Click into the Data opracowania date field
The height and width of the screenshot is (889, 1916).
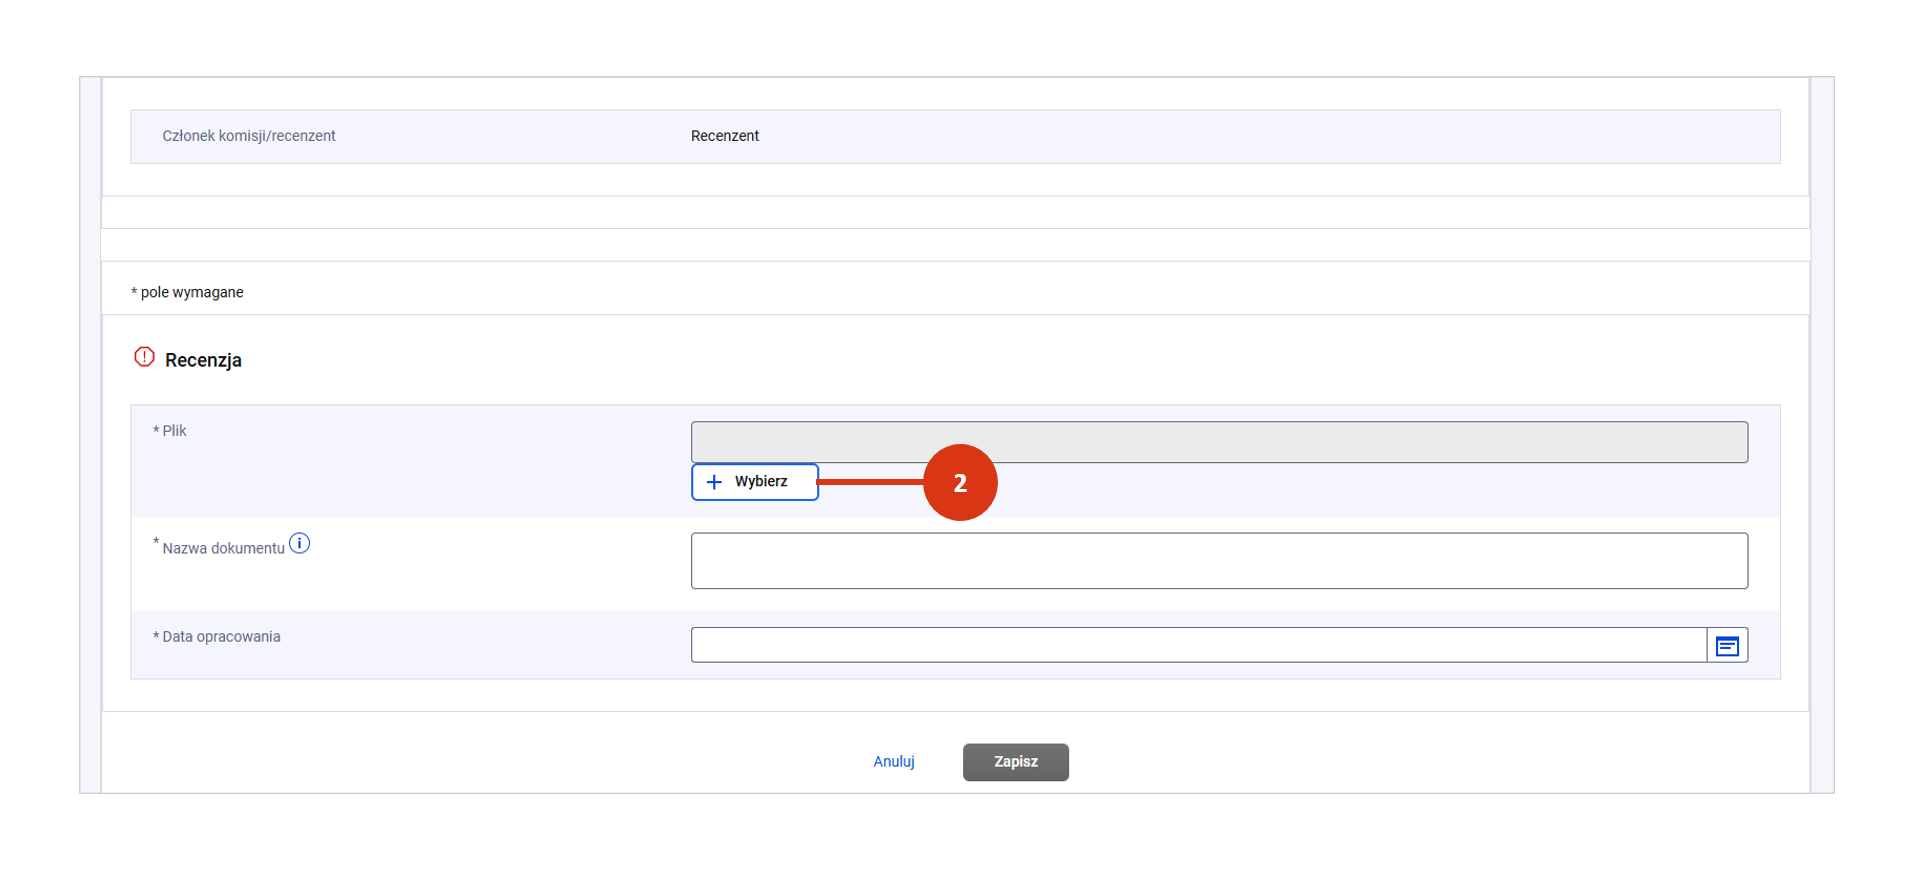[x=1197, y=645]
